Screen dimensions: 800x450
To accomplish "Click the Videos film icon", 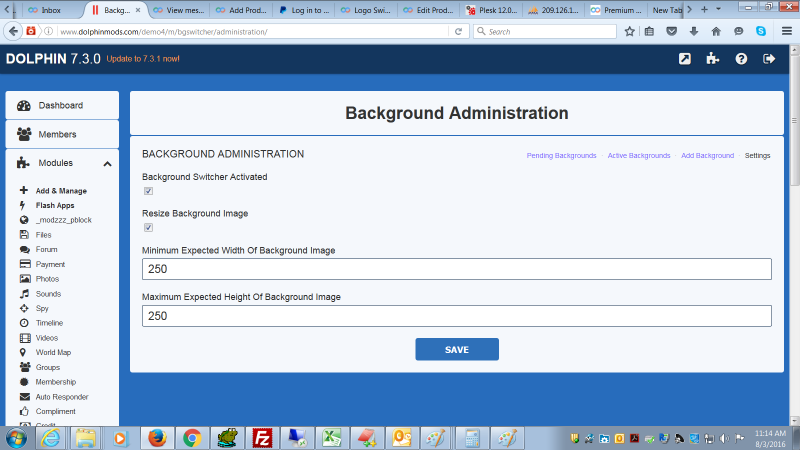I will click(x=25, y=338).
